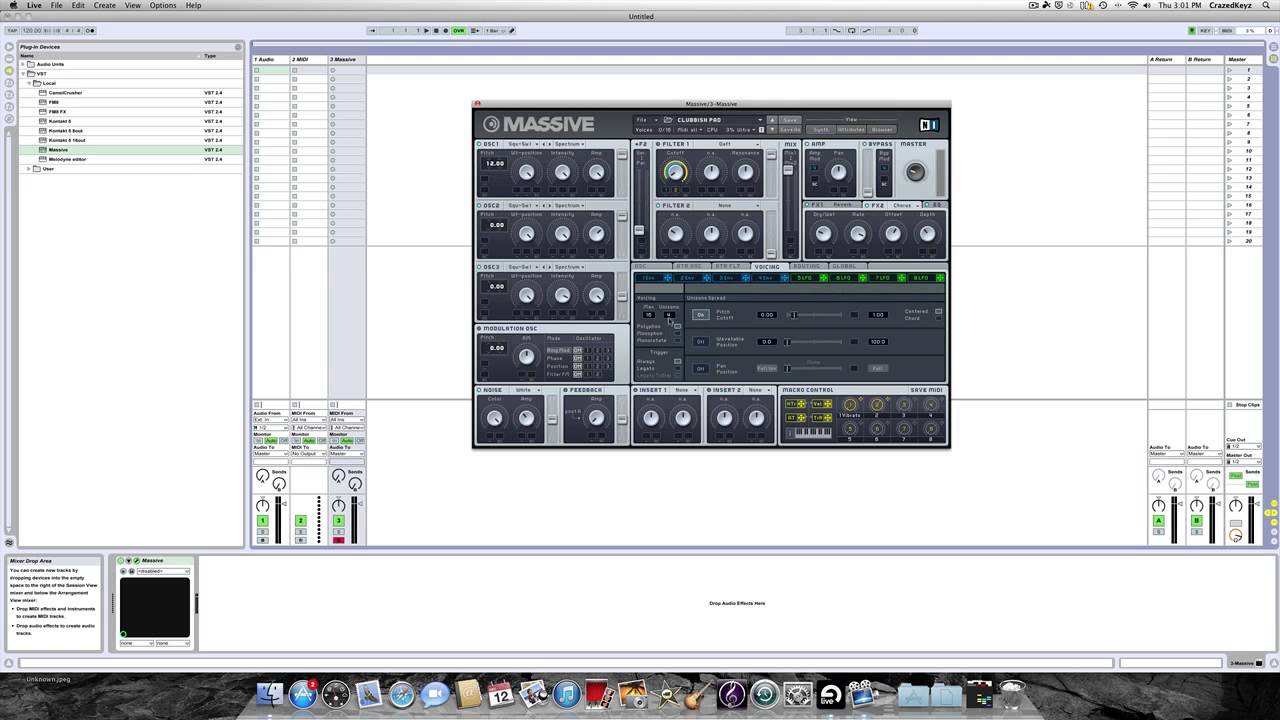Click Save button in Massive
This screenshot has width=1280, height=720.
(x=790, y=120)
